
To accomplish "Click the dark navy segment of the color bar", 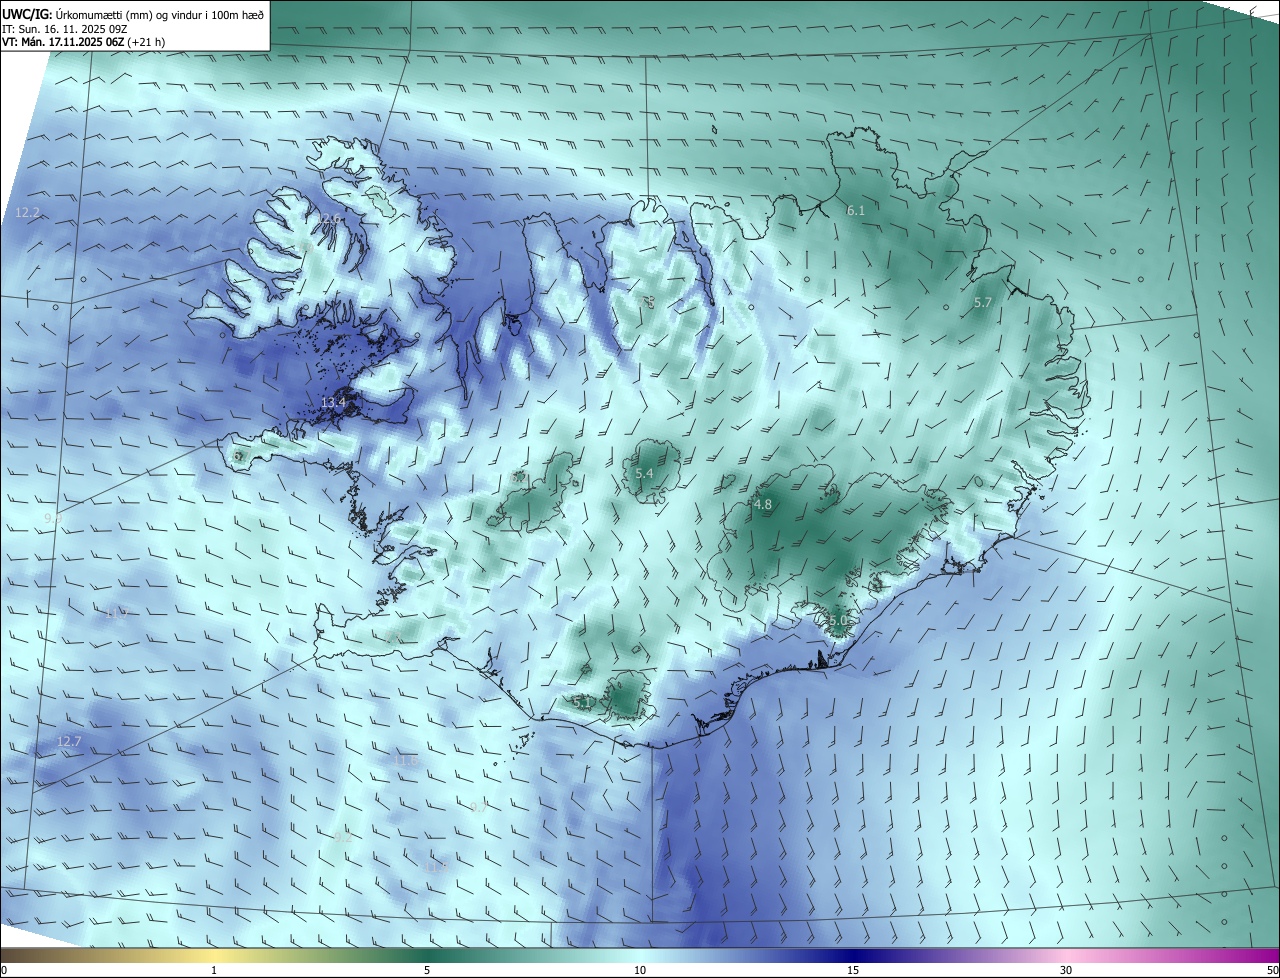I will [x=853, y=956].
